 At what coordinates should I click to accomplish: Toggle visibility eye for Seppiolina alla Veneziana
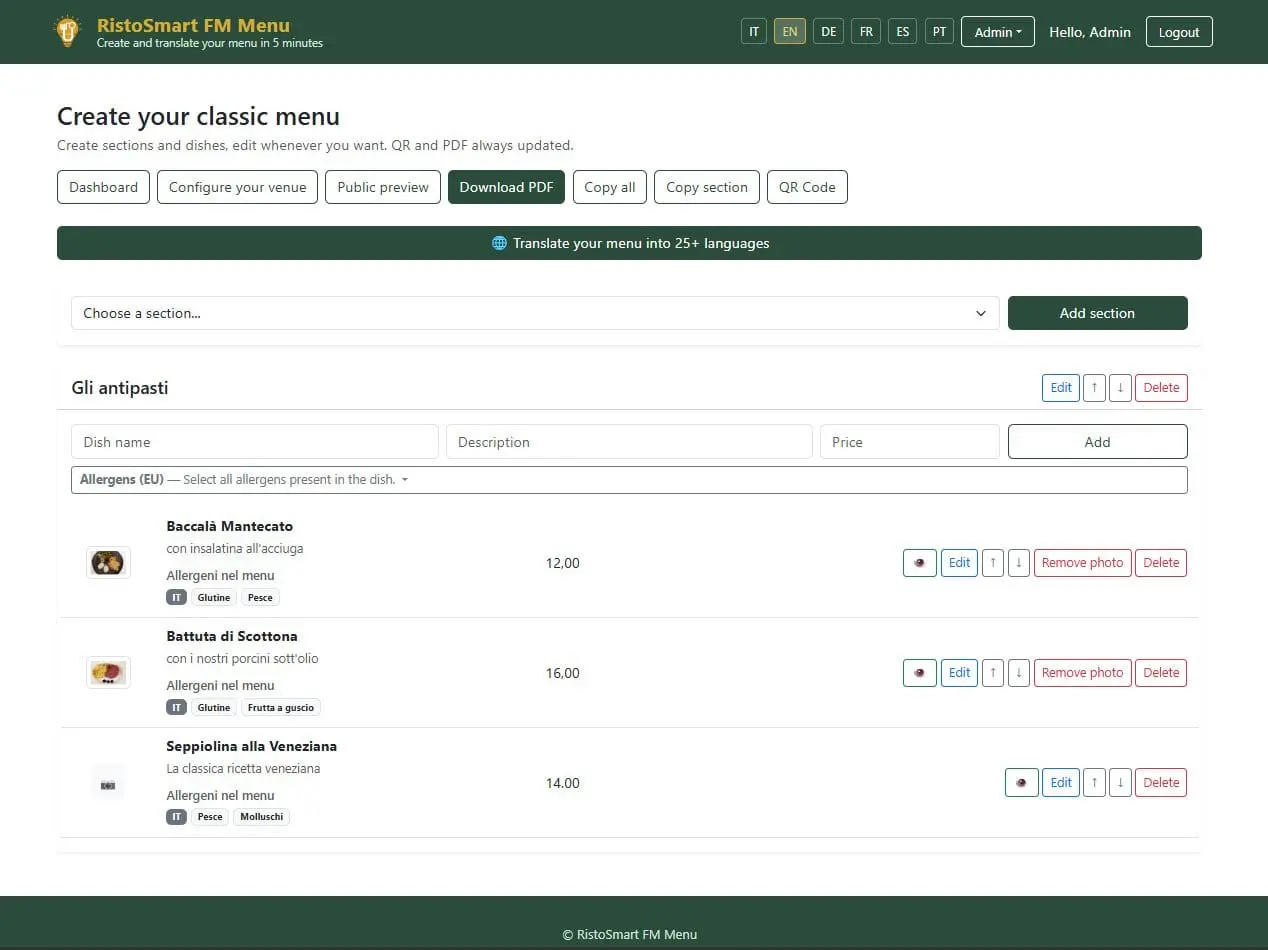click(x=1021, y=783)
